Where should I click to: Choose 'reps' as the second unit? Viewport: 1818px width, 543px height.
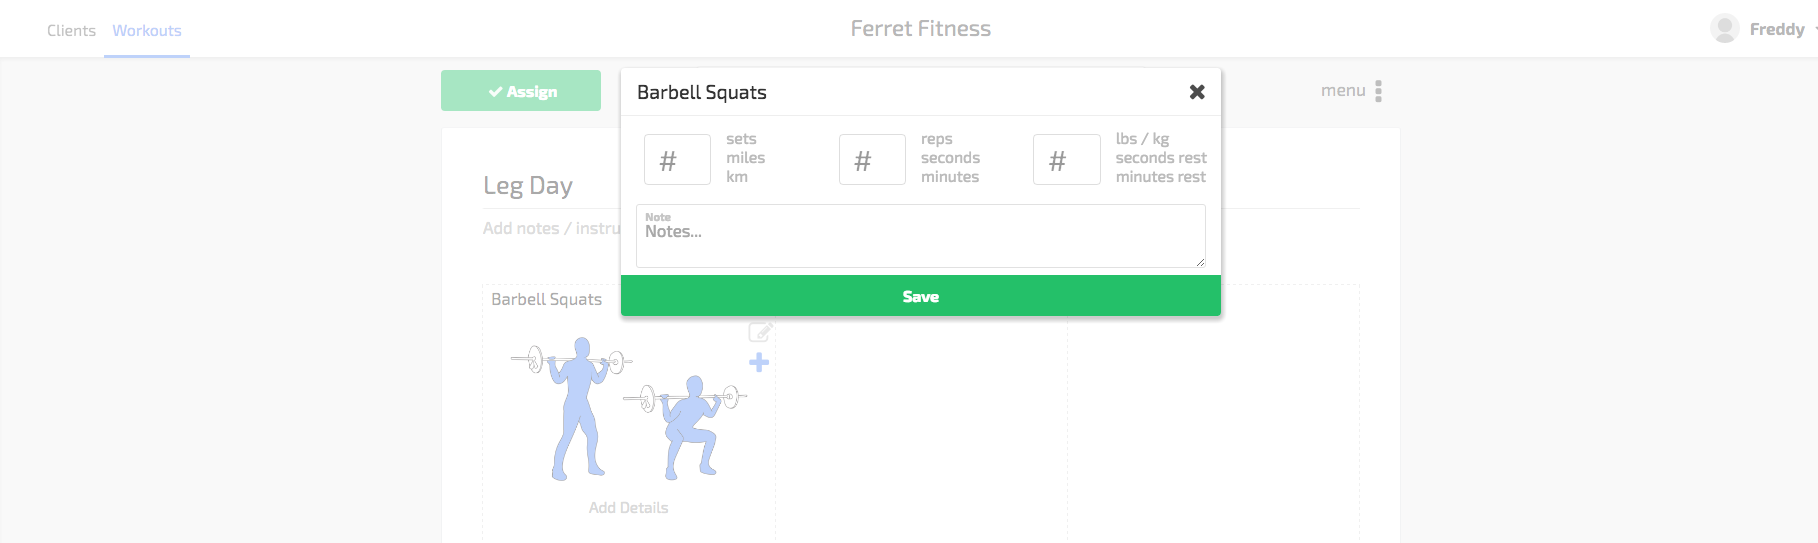(x=937, y=139)
